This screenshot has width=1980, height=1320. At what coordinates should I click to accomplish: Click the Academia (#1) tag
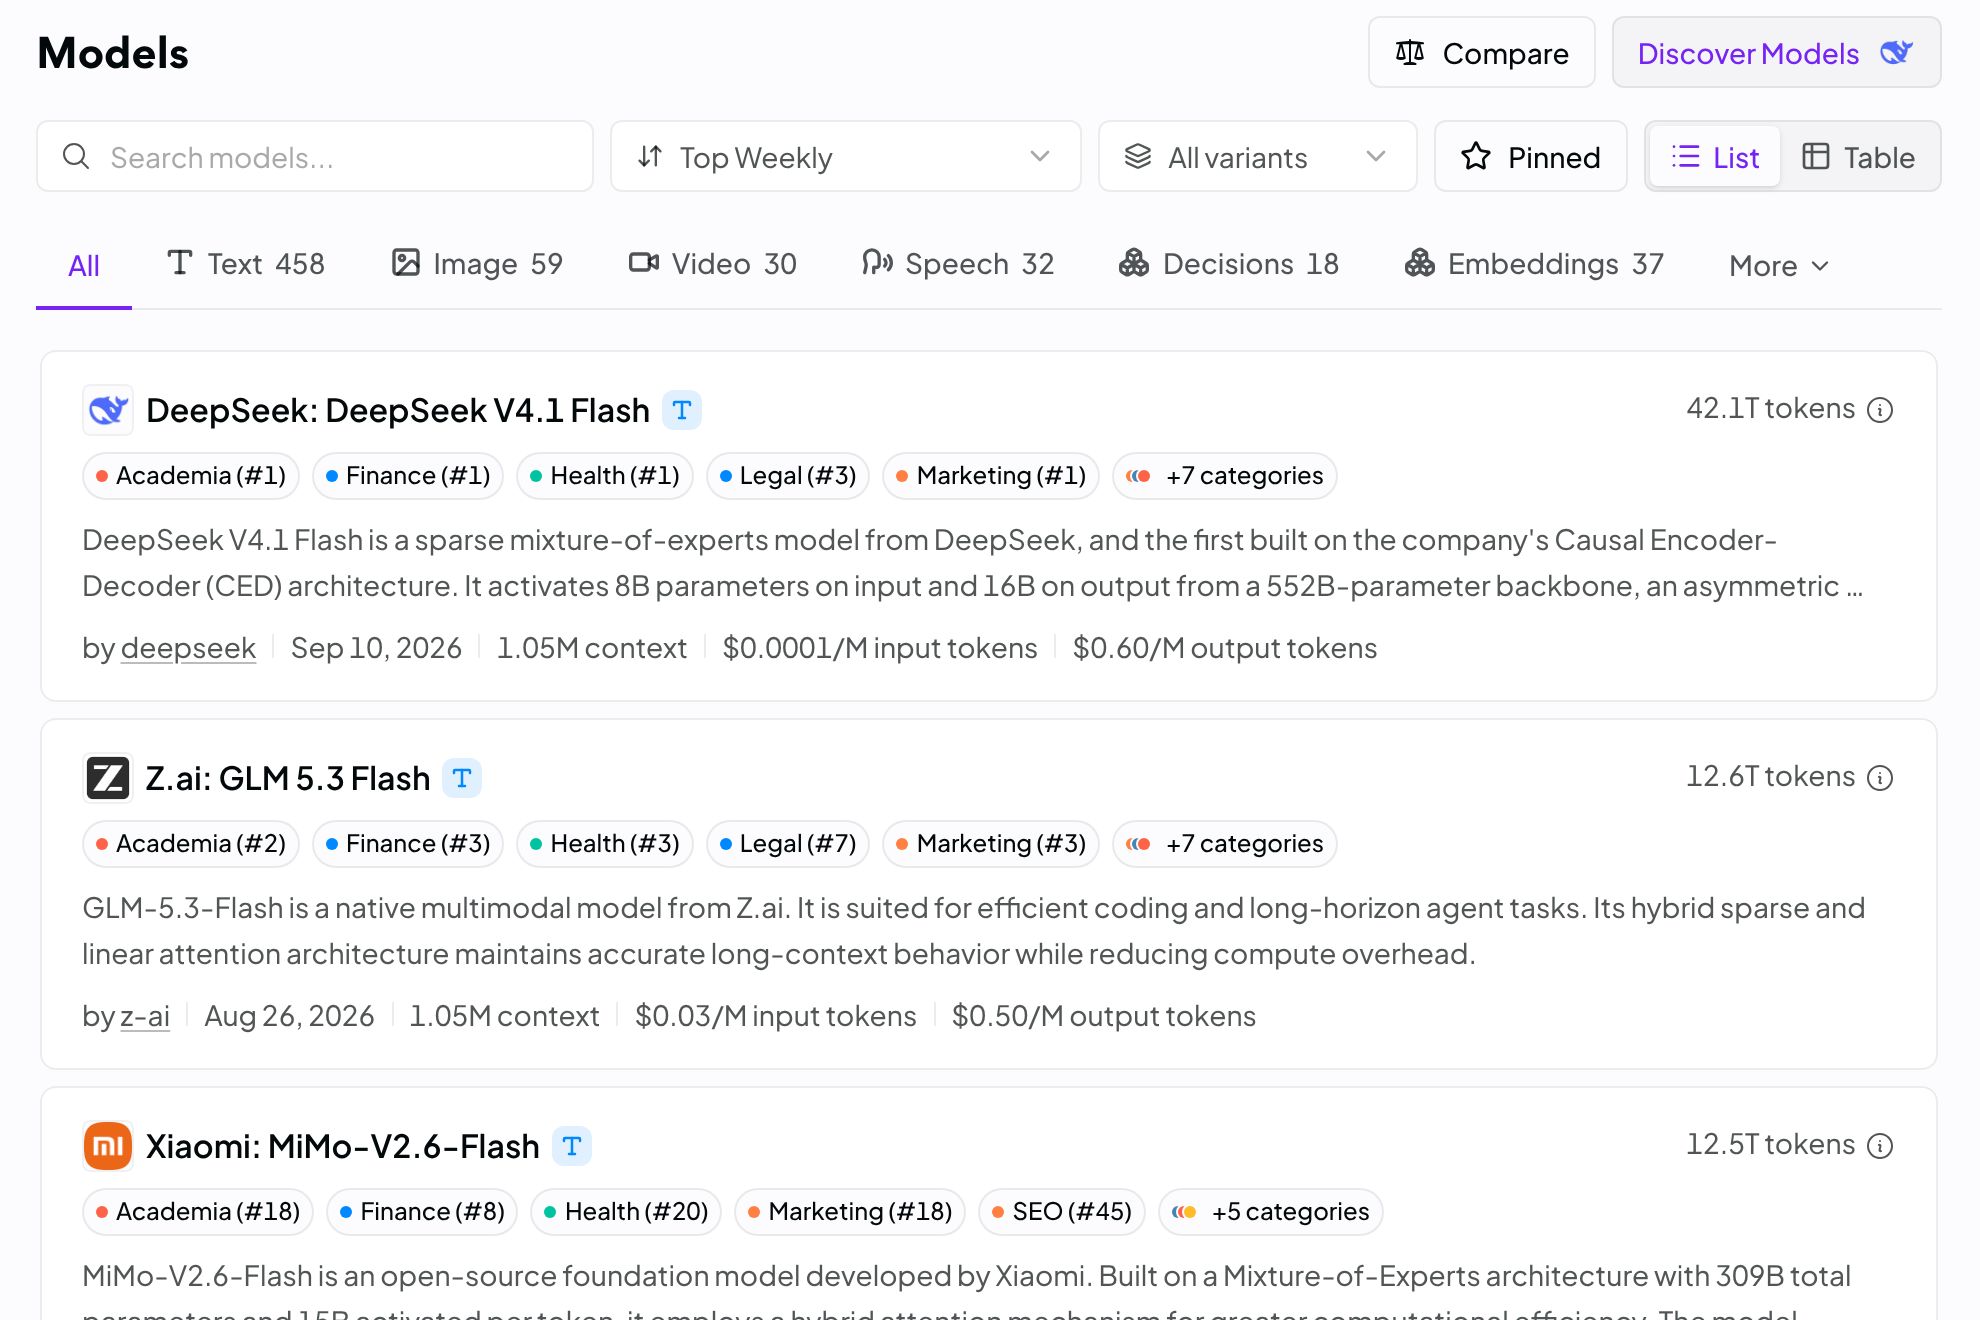tap(191, 476)
